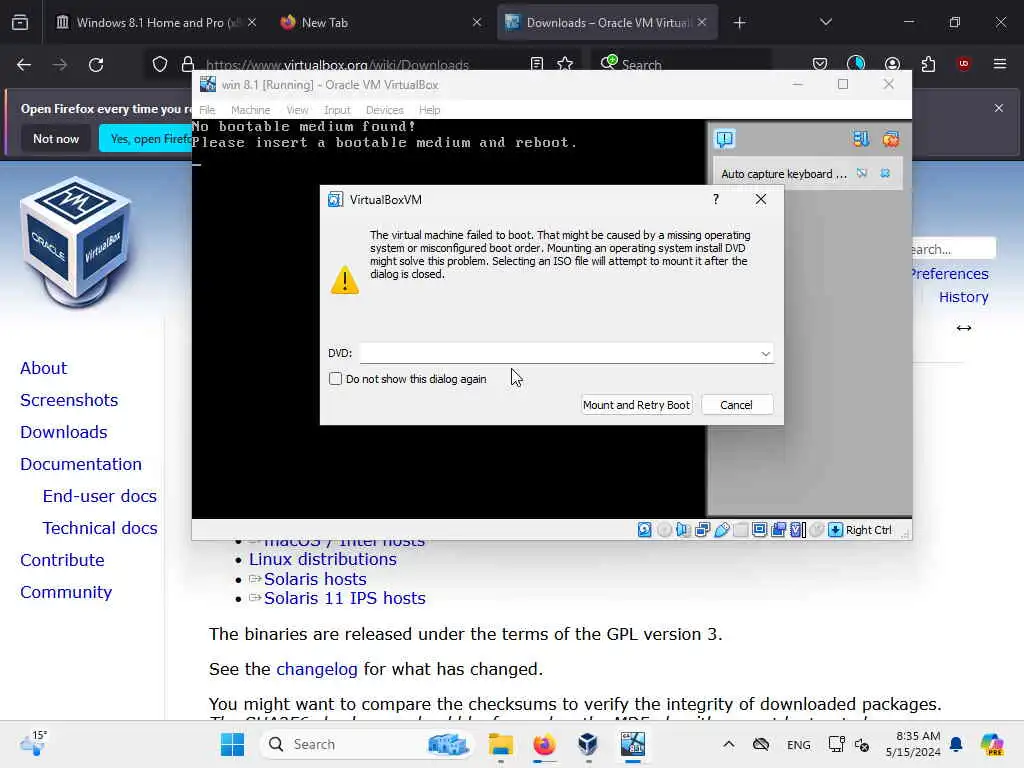Click the network adapters indicator in VM status bar

pos(702,530)
